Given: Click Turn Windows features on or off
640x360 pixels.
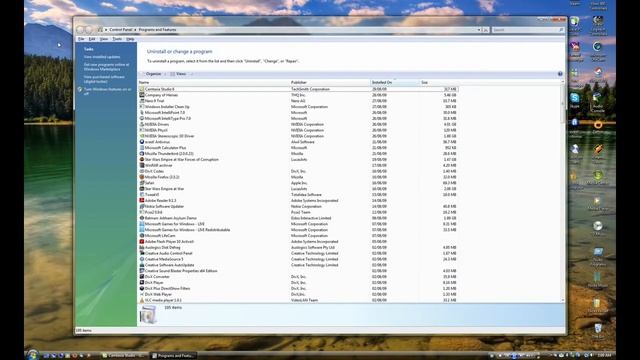Looking at the screenshot, I should (107, 91).
